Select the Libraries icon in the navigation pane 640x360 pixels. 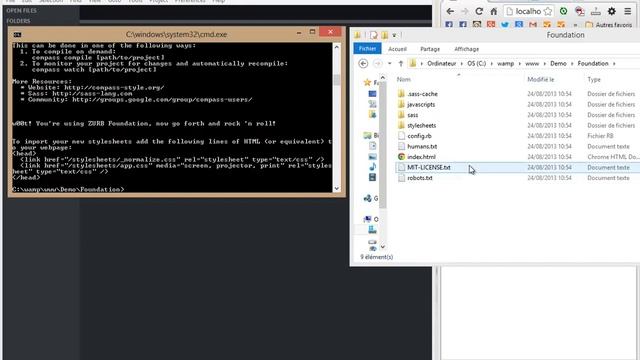368,136
